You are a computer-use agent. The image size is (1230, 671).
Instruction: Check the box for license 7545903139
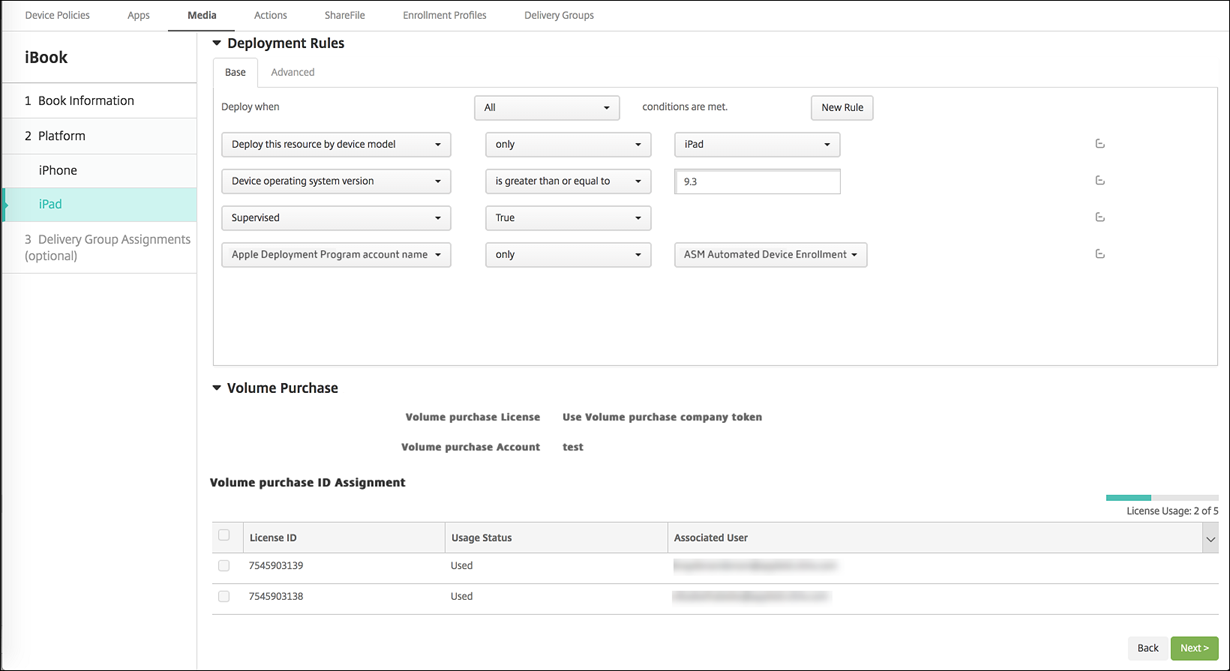point(224,566)
